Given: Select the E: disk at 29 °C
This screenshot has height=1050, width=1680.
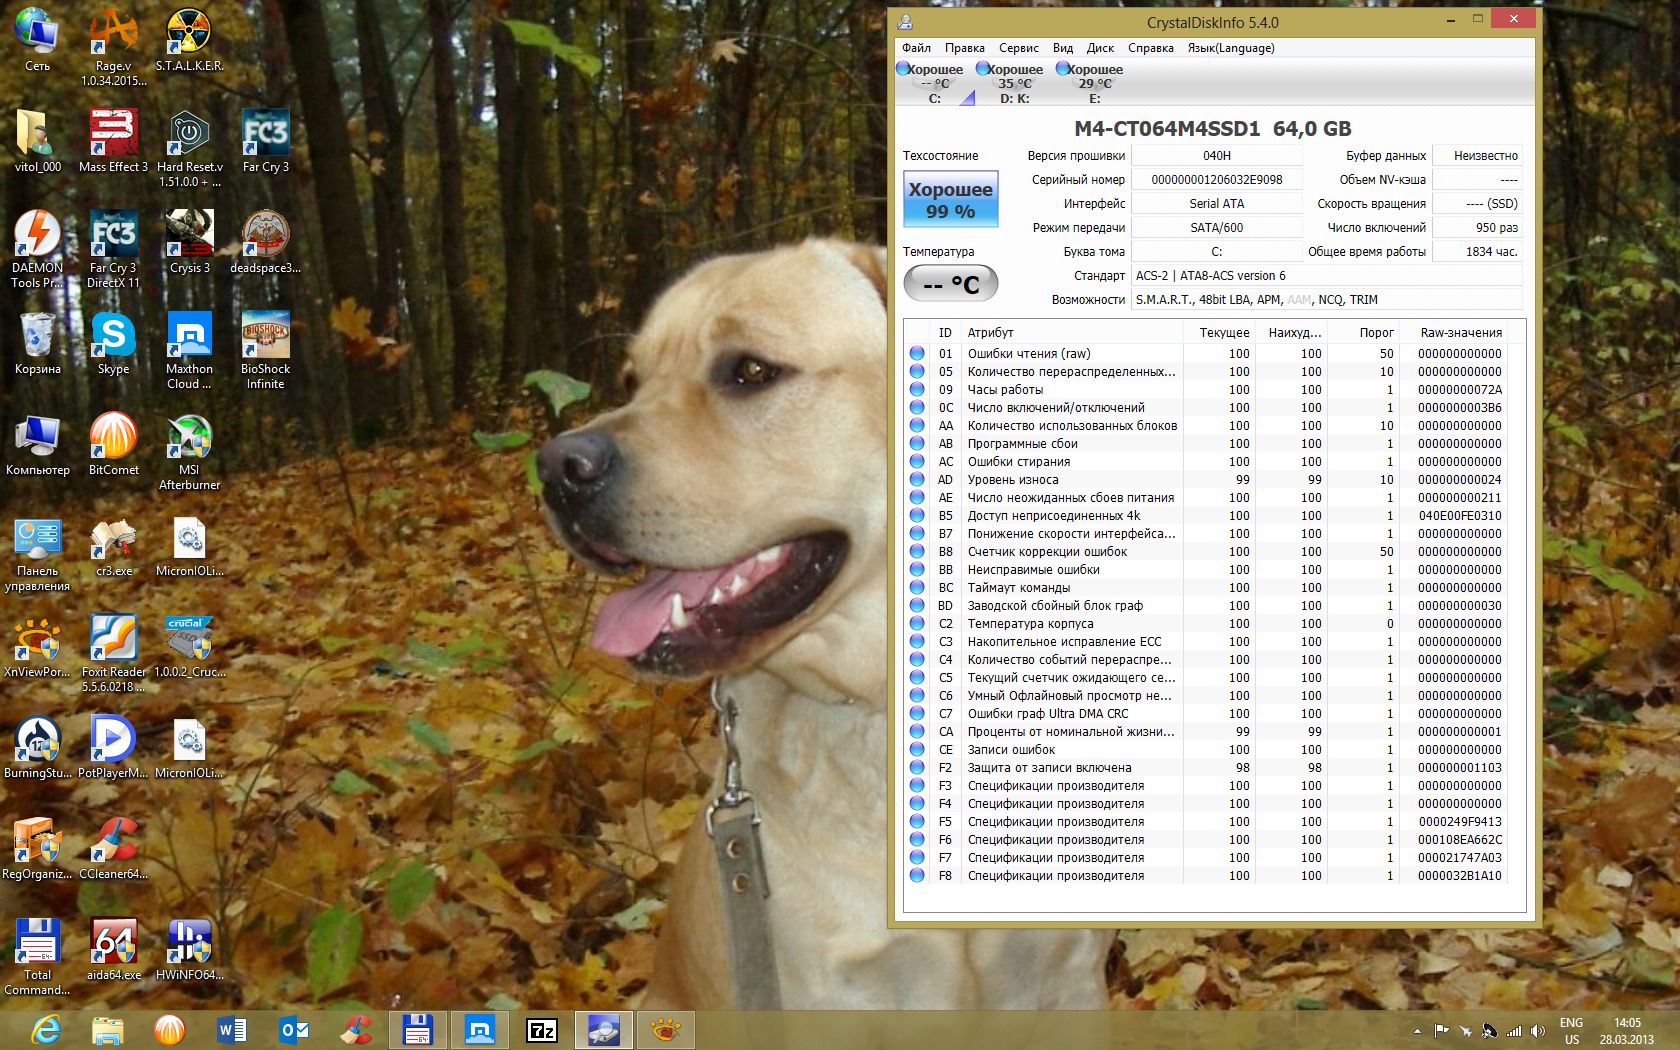Looking at the screenshot, I should click(1090, 82).
